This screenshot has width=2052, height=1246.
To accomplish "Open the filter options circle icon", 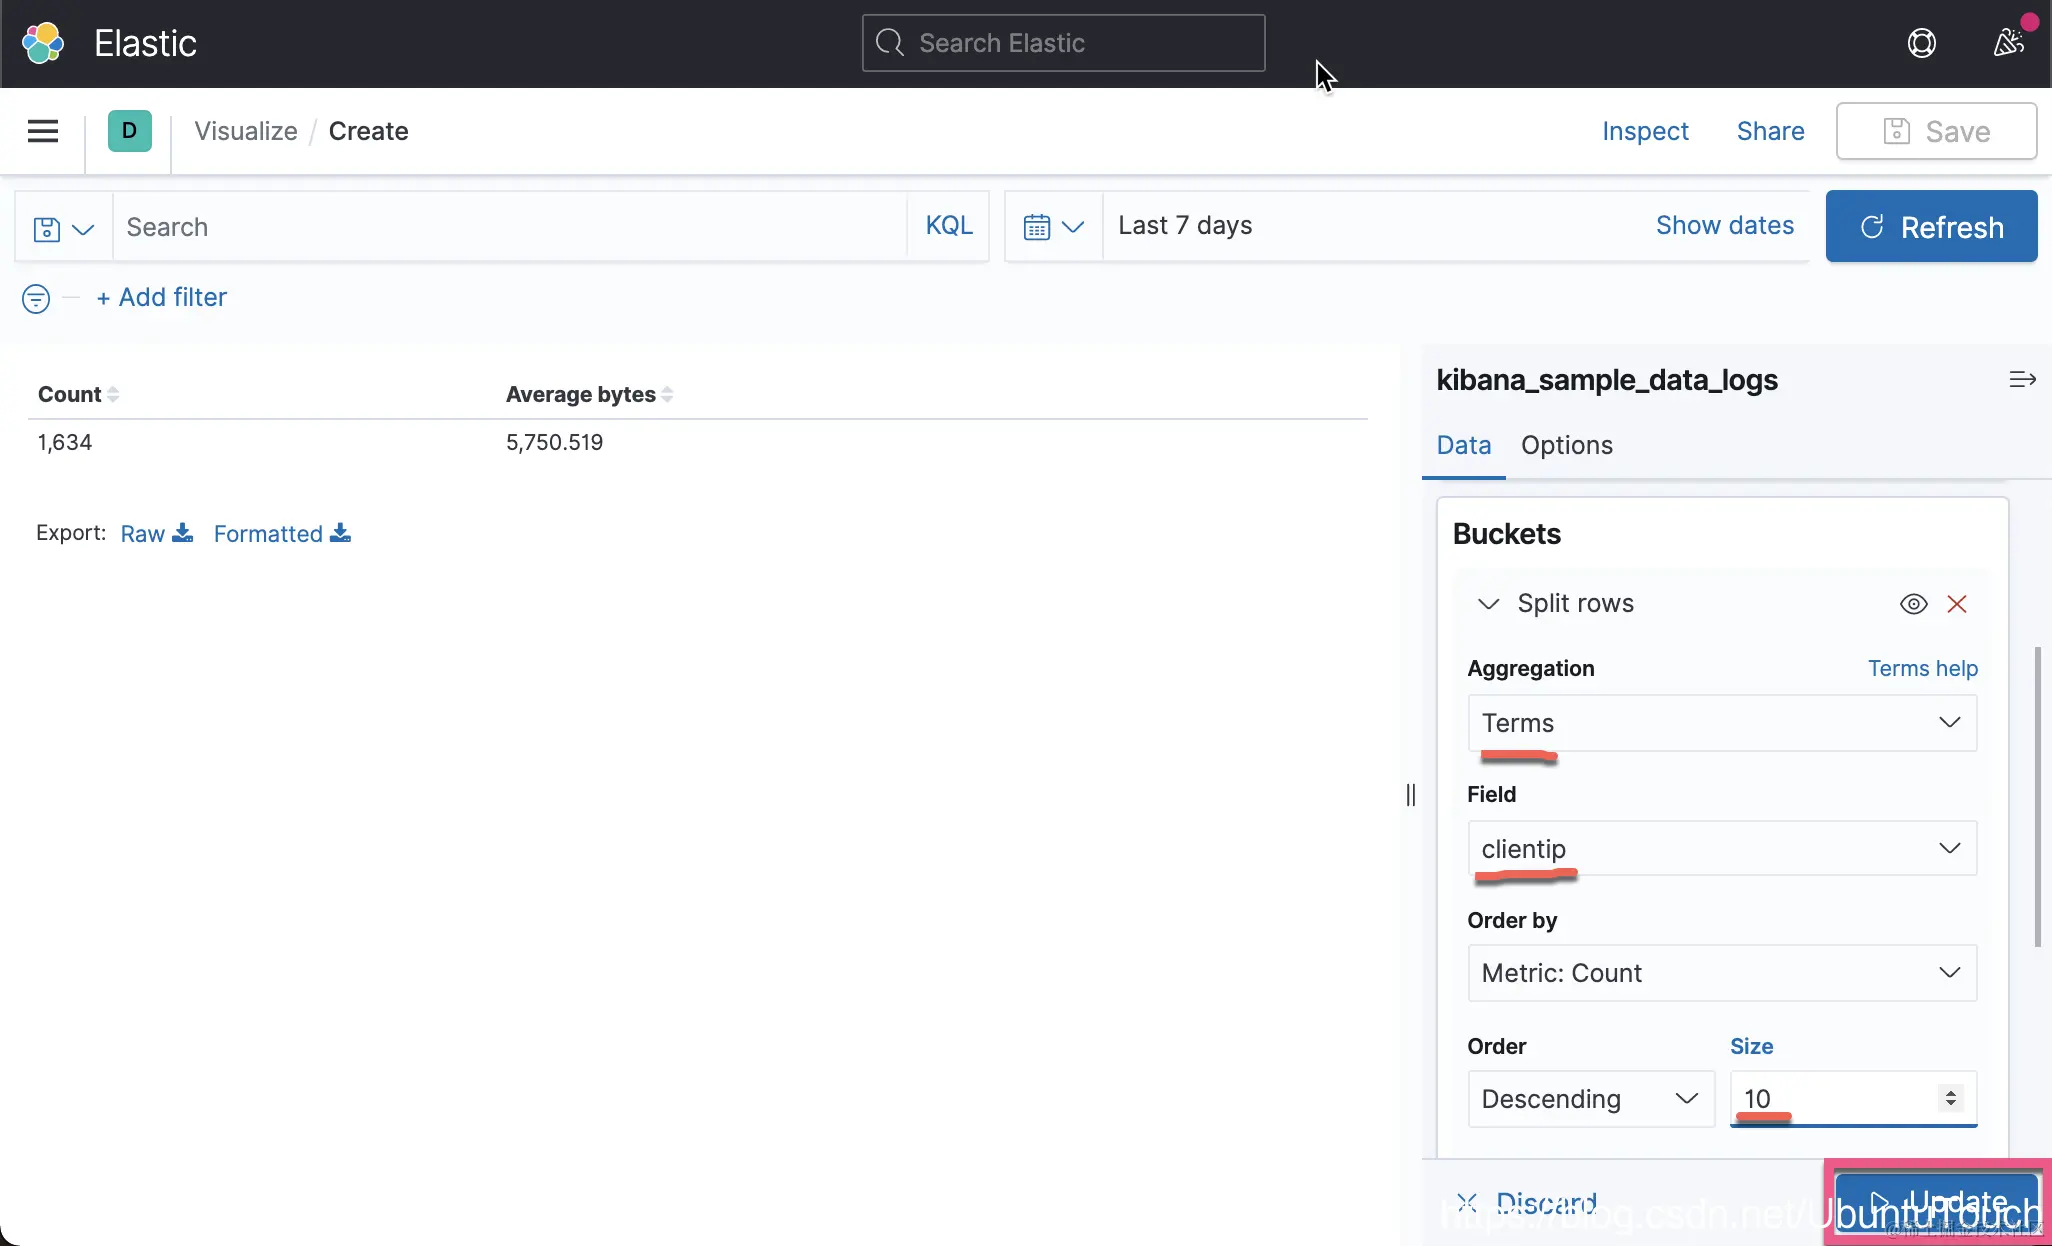I will [x=36, y=298].
